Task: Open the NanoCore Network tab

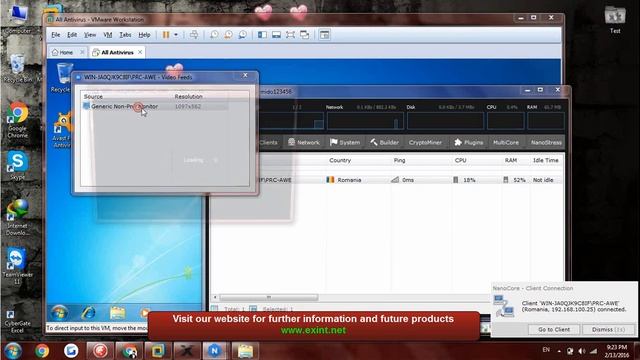Action: pyautogui.click(x=304, y=142)
